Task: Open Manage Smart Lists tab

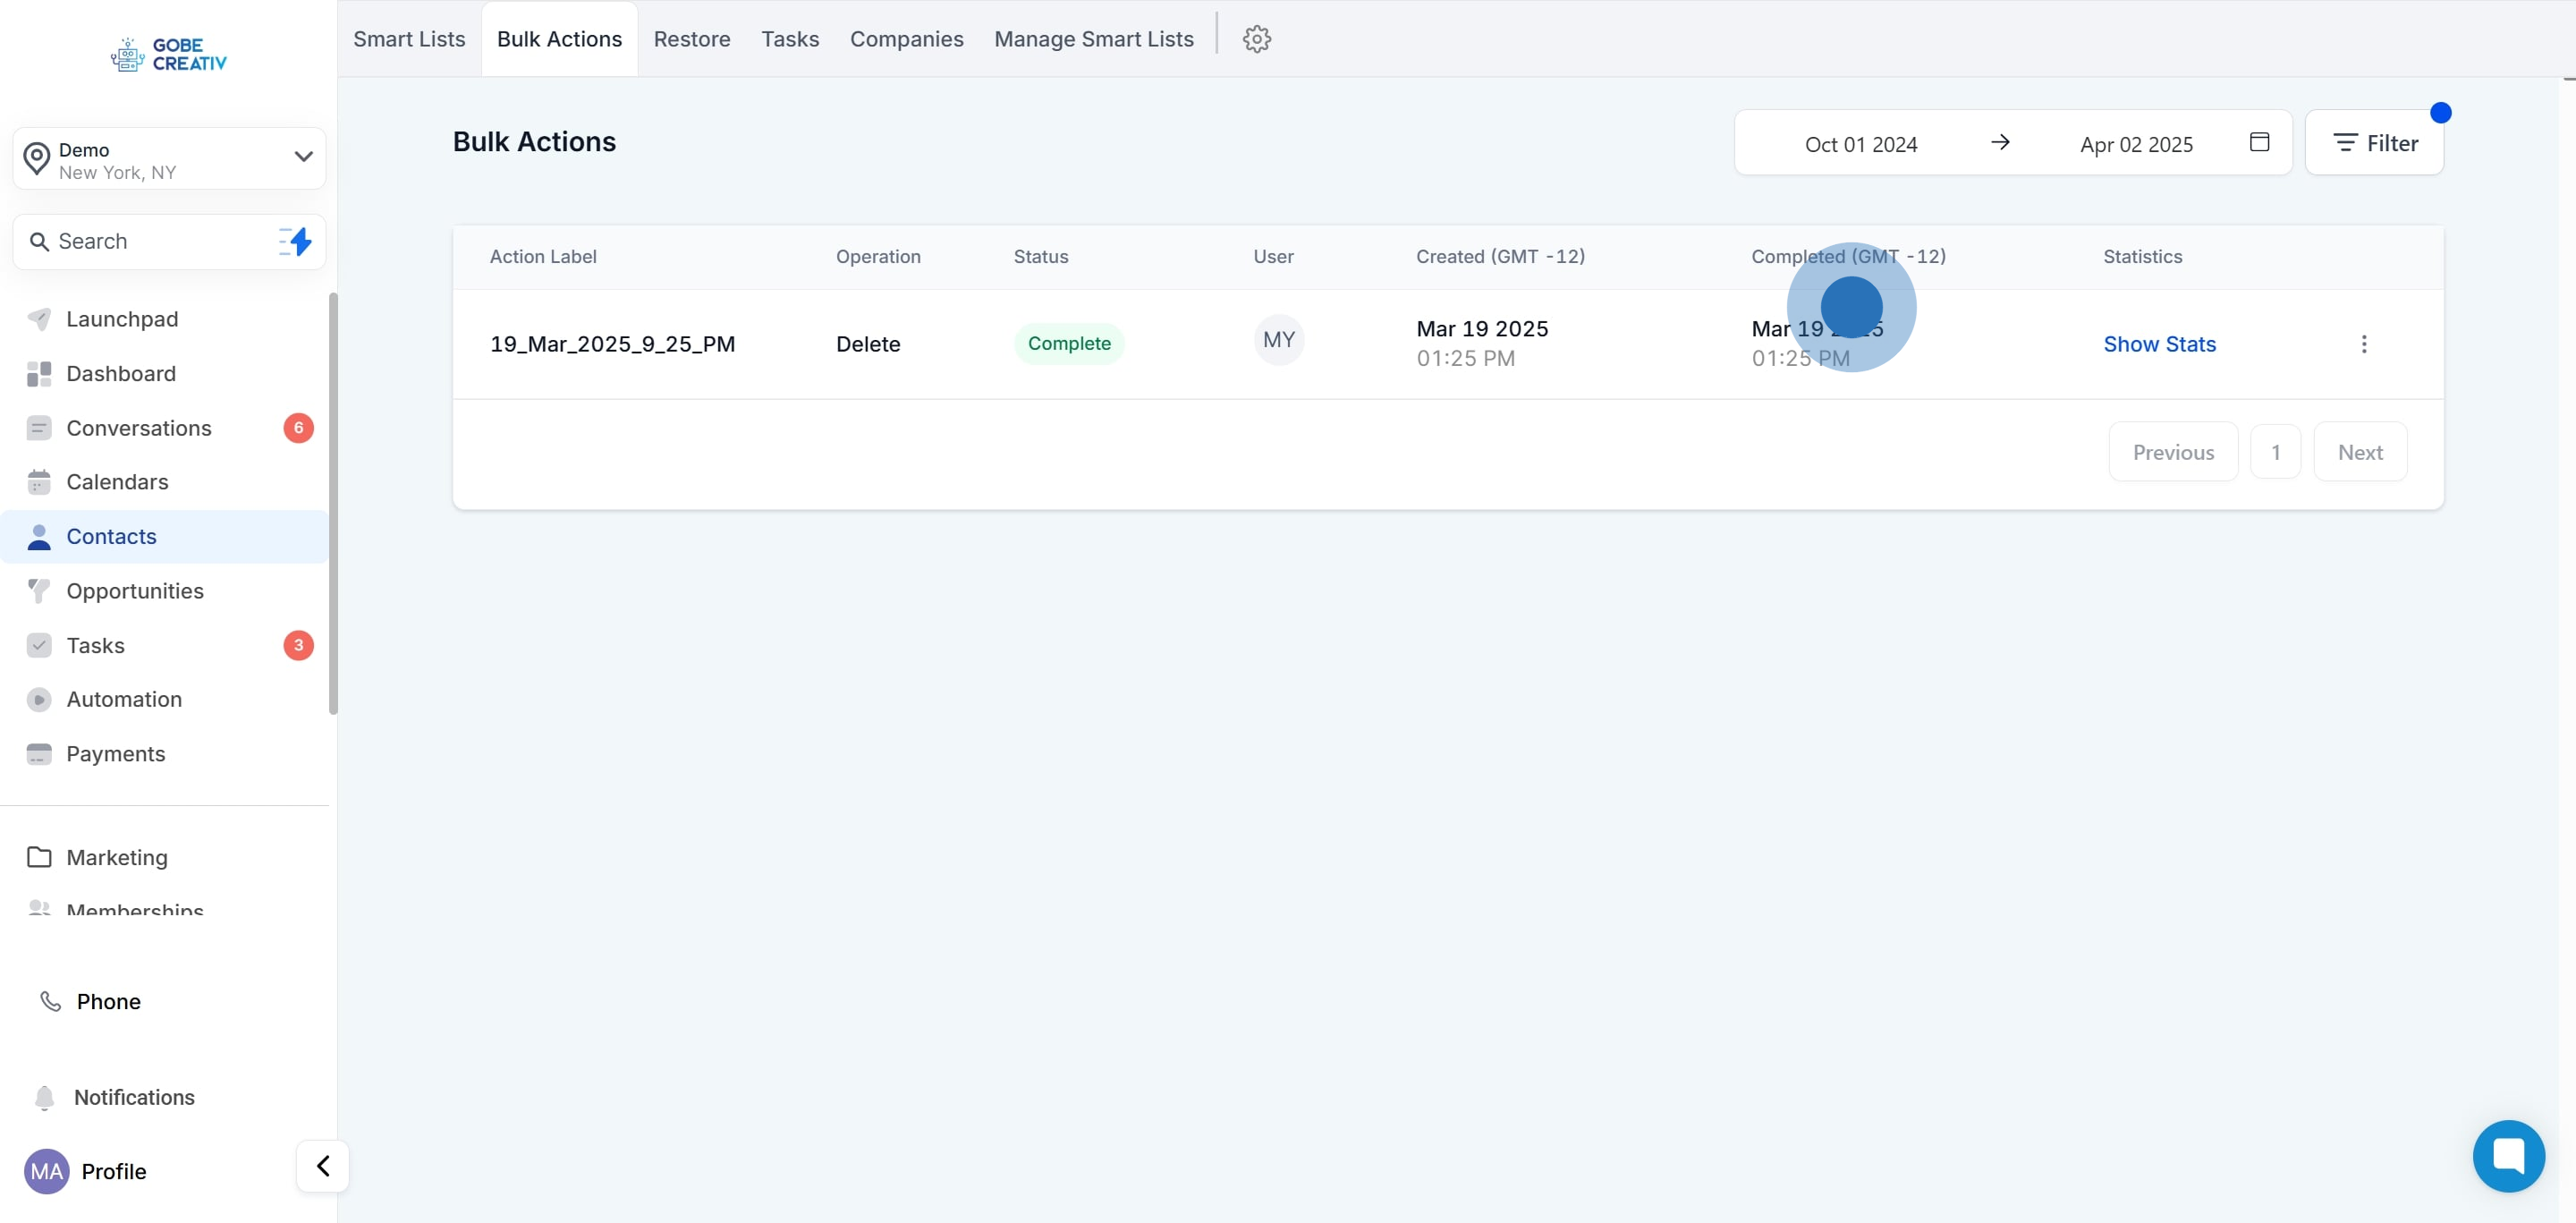Action: click(x=1093, y=39)
